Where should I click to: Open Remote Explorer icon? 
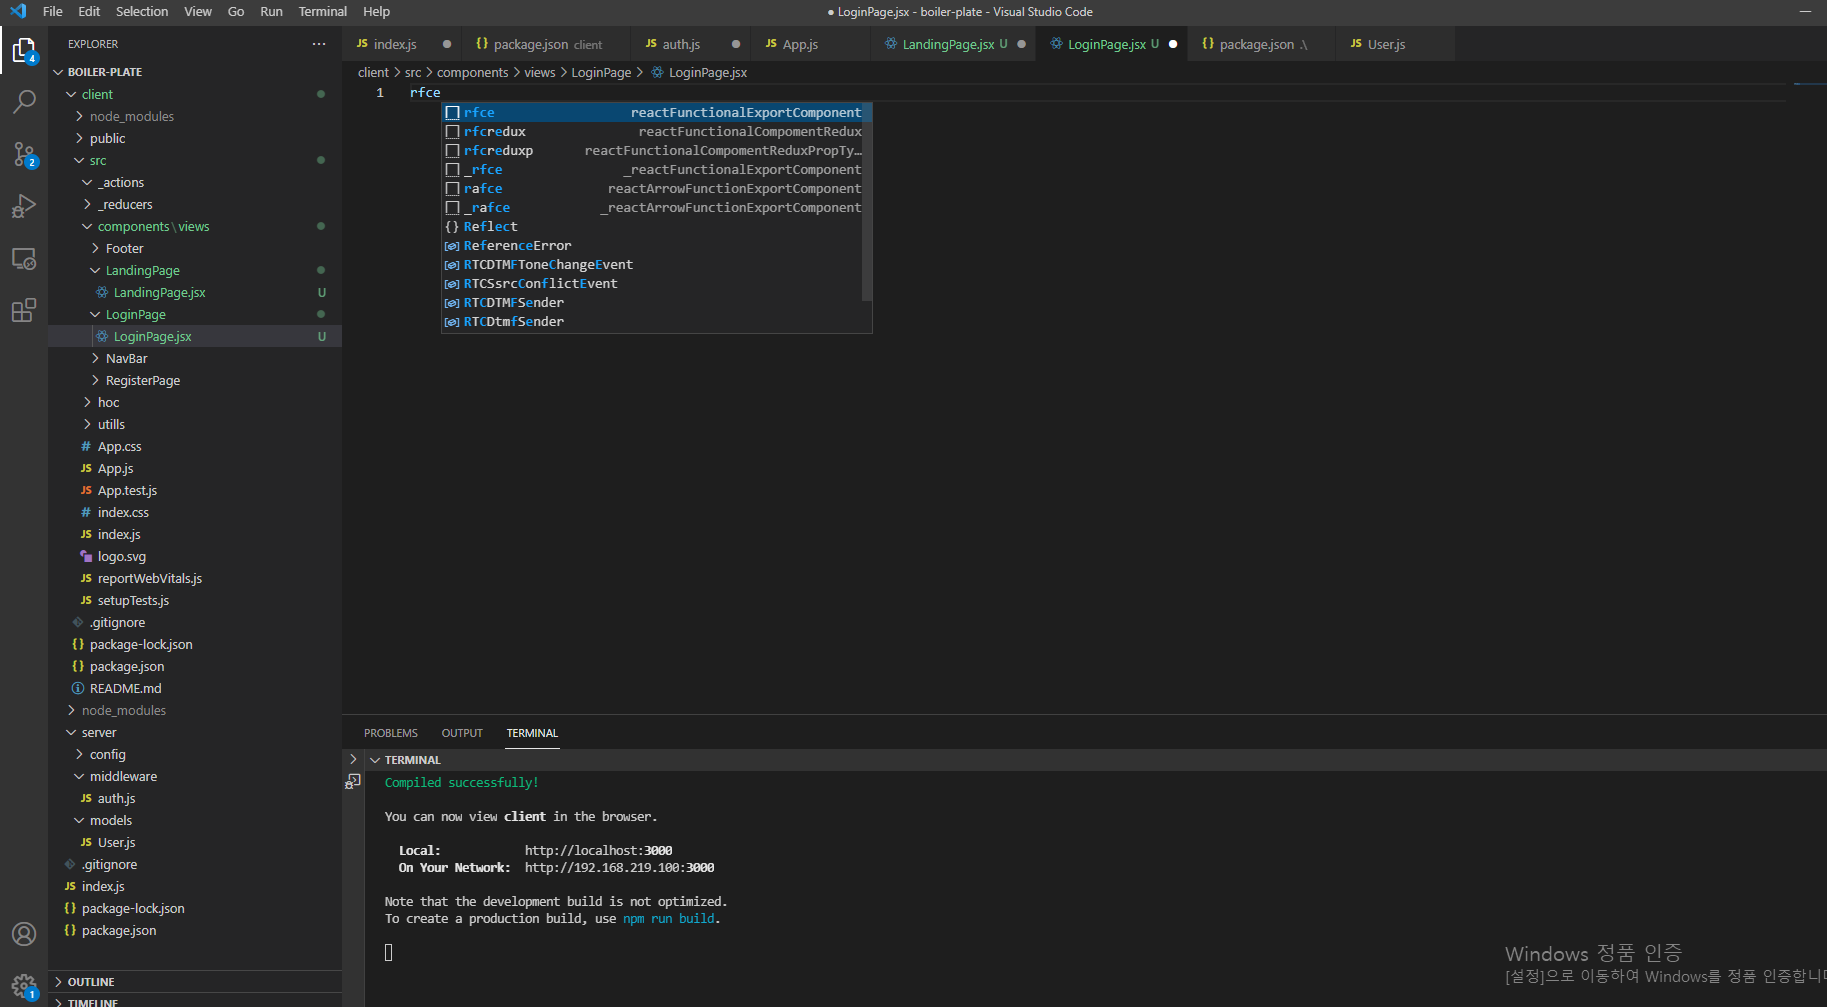pos(24,258)
